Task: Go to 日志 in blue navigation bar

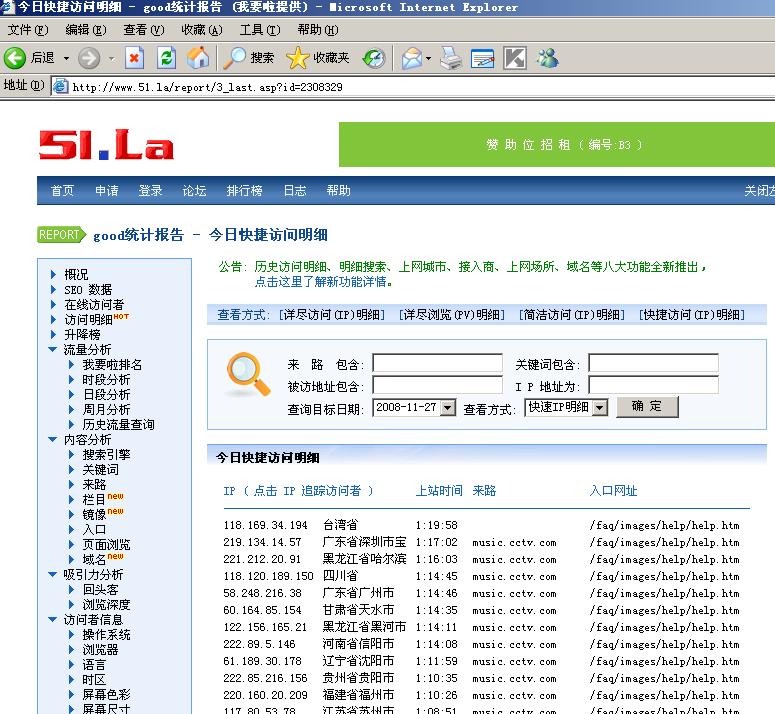Action: [x=295, y=191]
